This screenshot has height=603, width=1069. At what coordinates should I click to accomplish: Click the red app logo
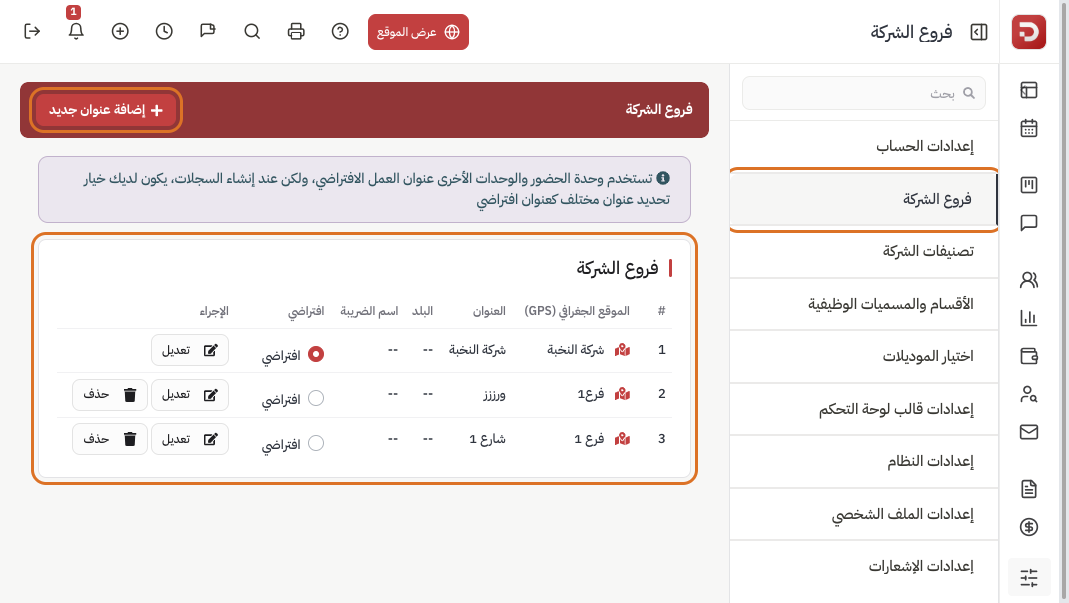point(1028,32)
